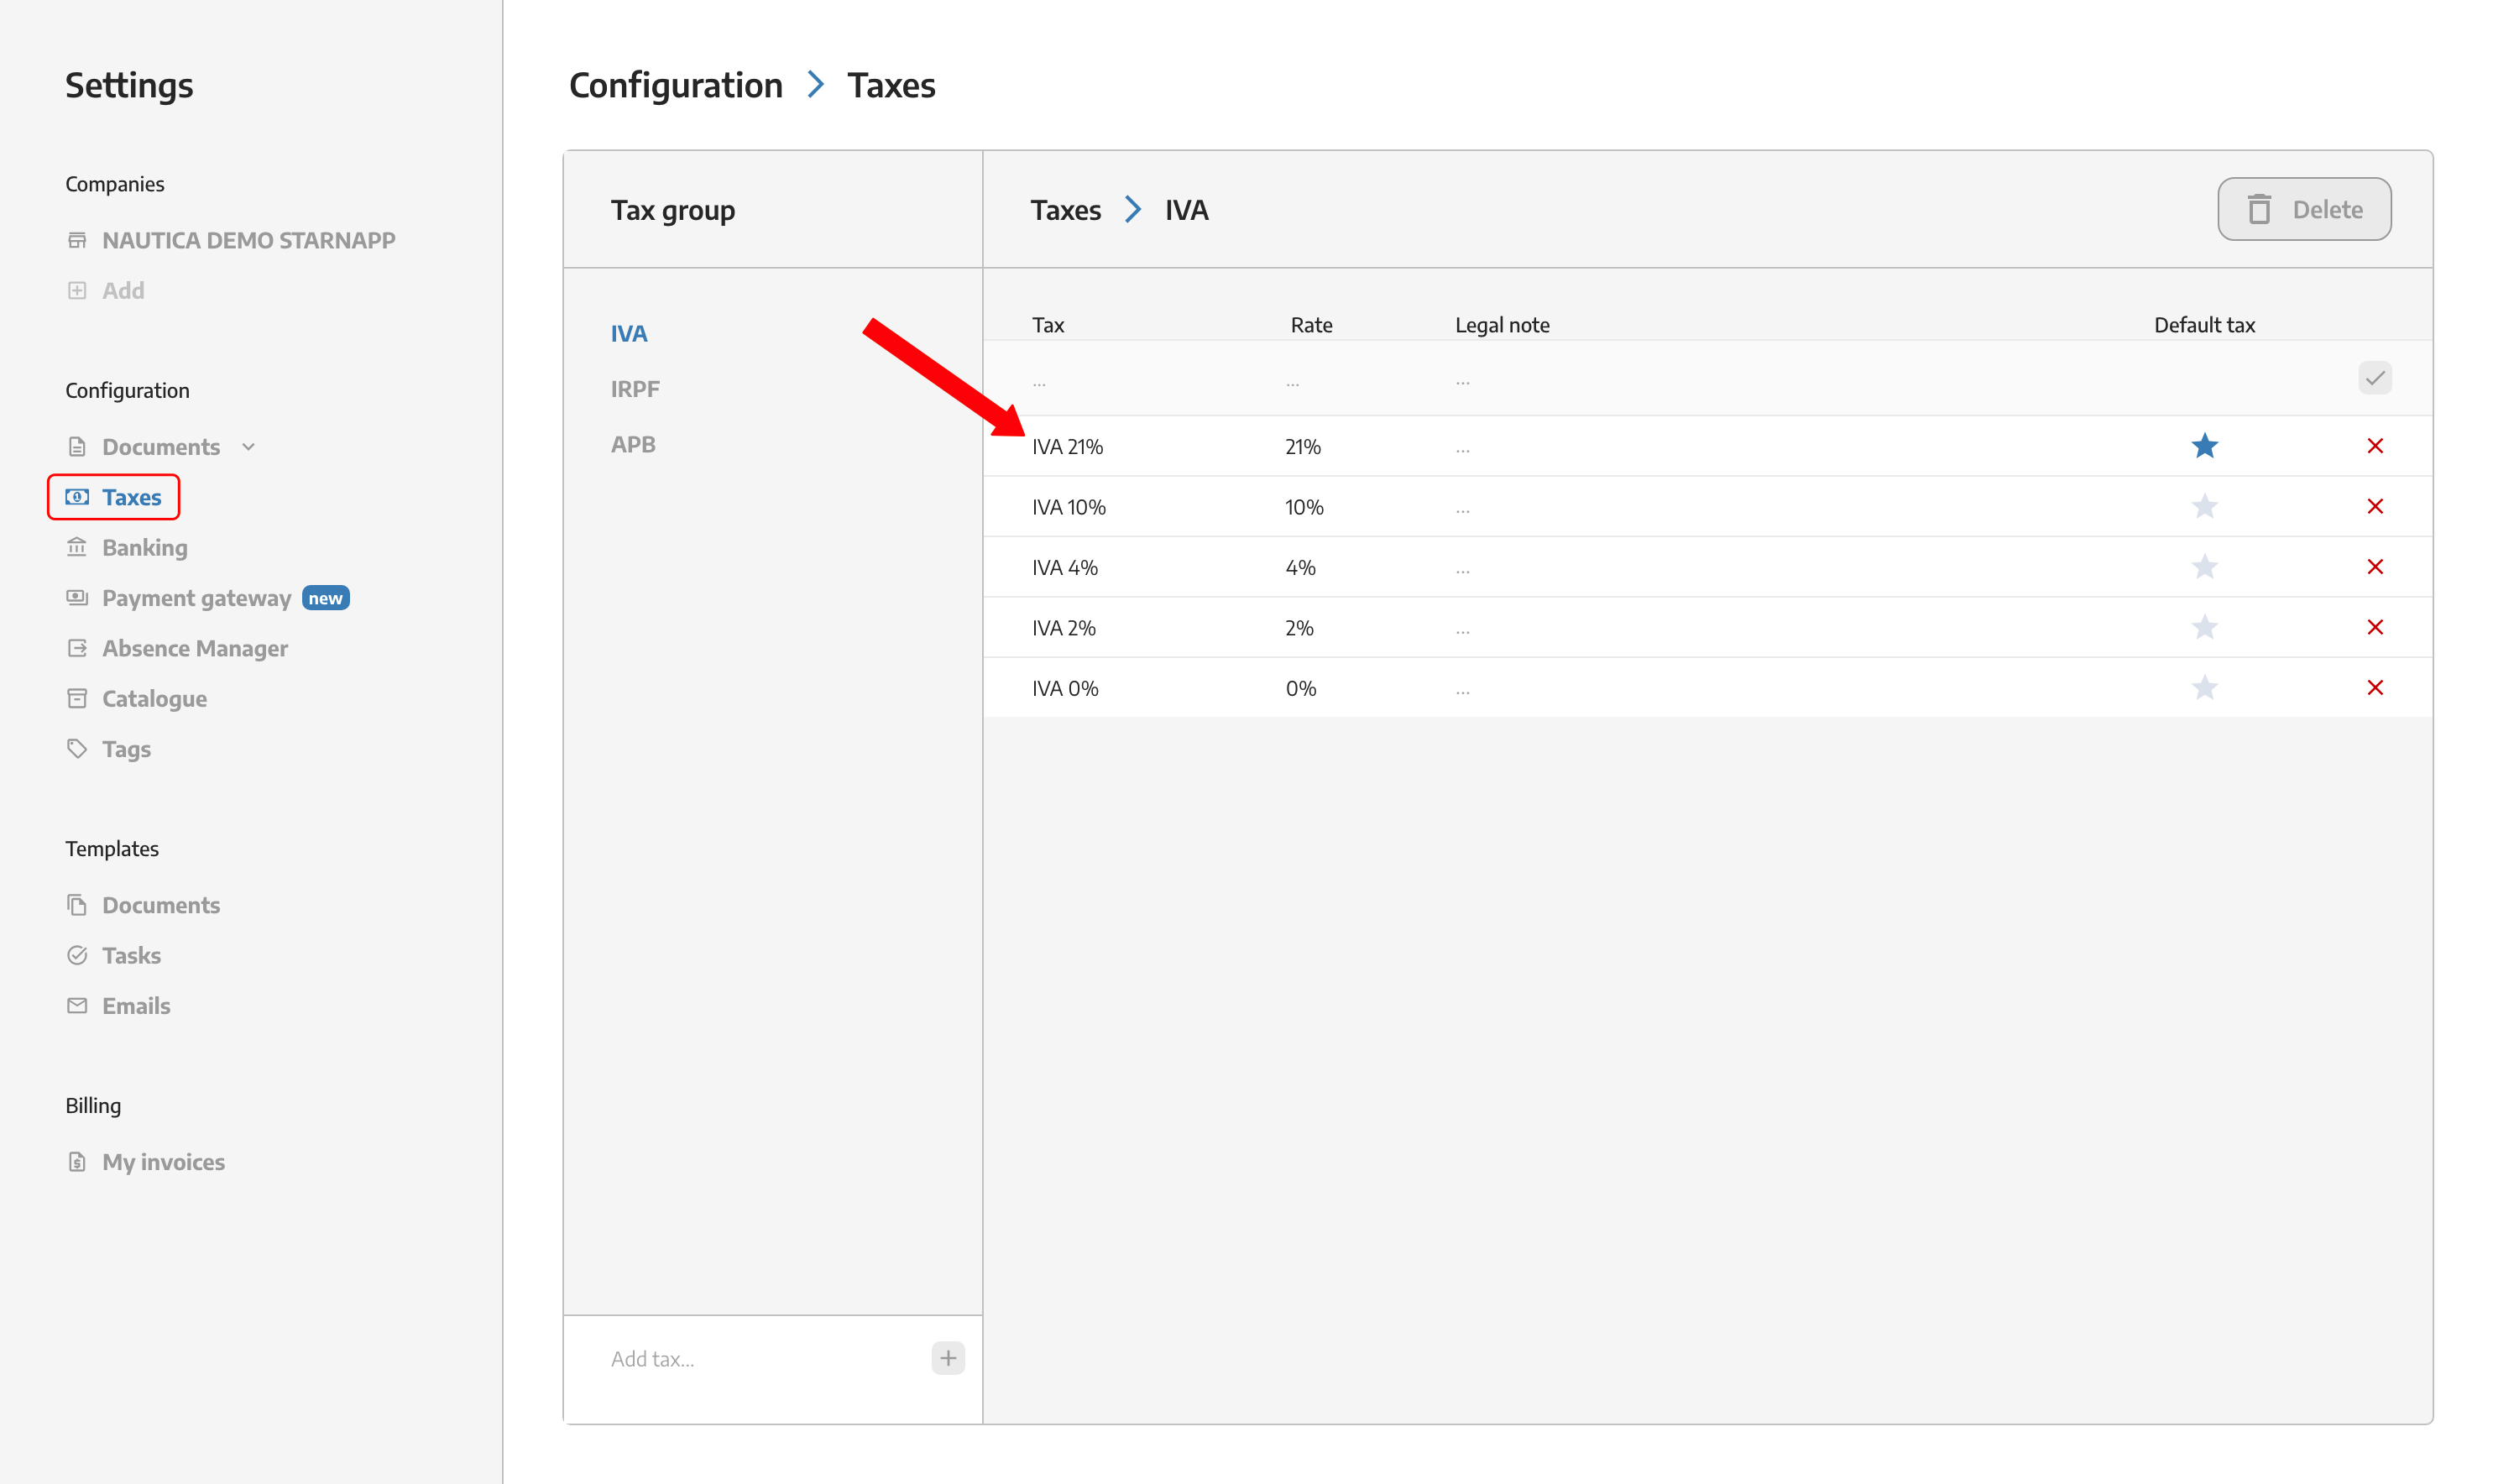The width and height of the screenshot is (2493, 1484).
Task: Click the IVA 4% tax name cell
Action: click(x=1064, y=568)
